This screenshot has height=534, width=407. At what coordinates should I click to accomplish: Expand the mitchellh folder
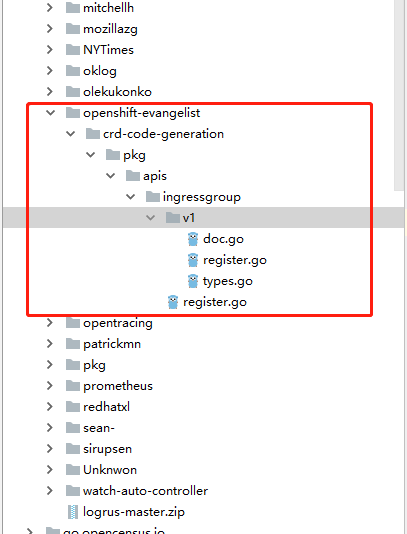(x=50, y=8)
